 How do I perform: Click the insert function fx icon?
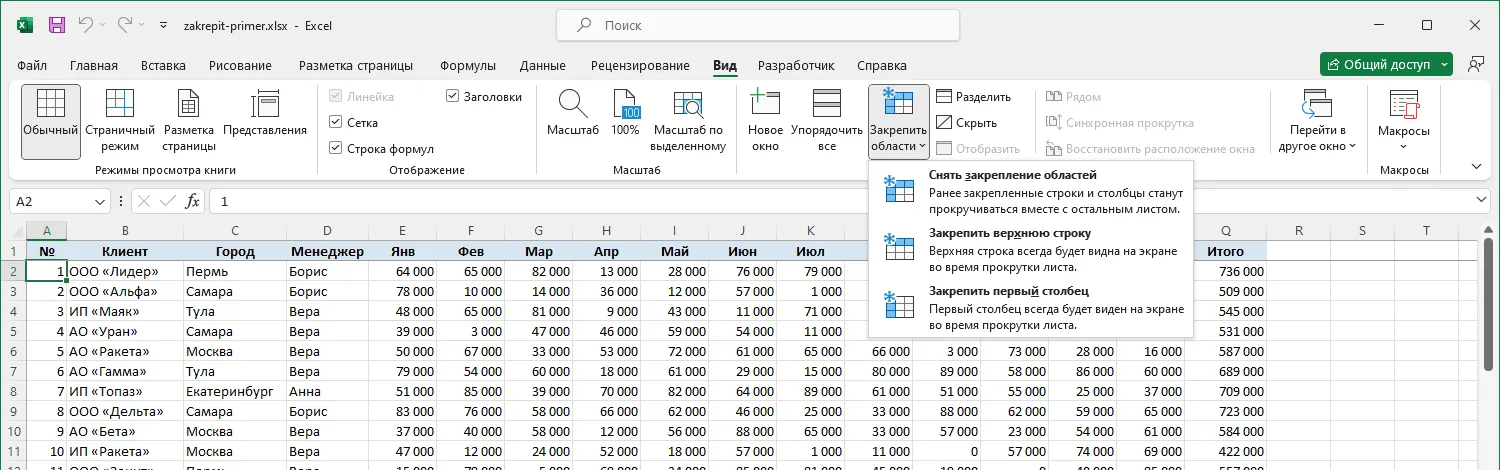point(193,201)
